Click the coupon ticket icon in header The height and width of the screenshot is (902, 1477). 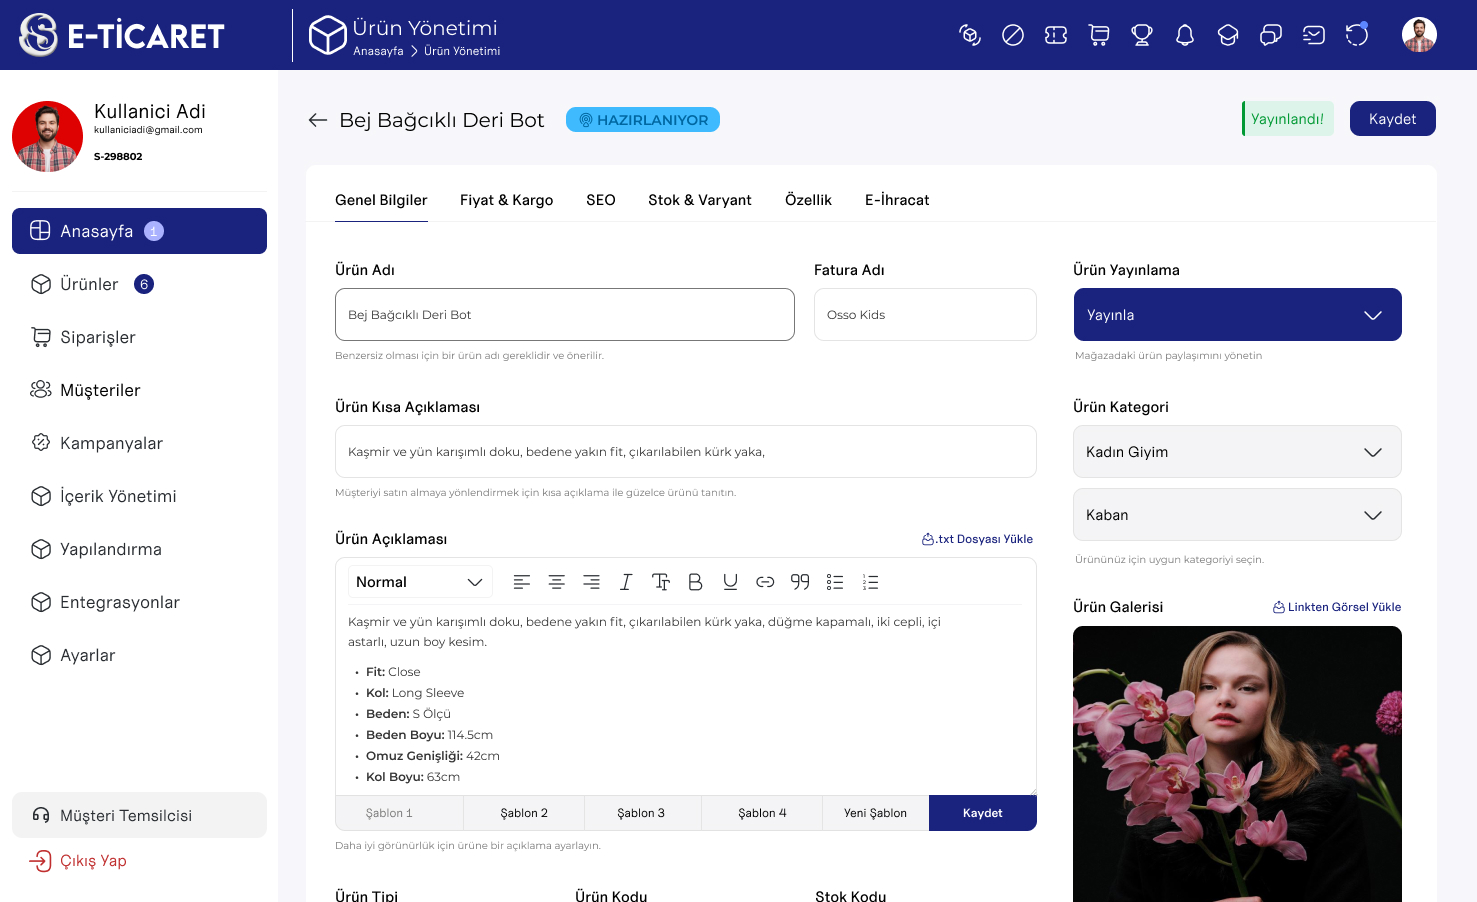click(x=1056, y=36)
